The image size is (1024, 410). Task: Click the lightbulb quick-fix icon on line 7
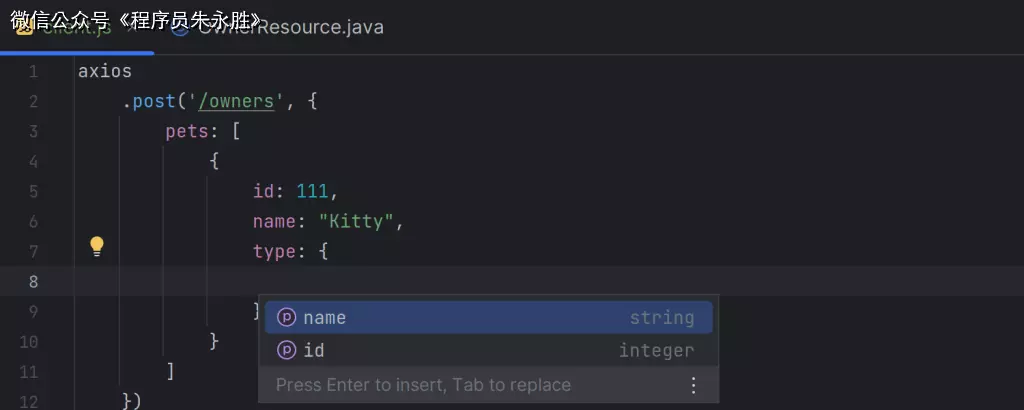tap(97, 246)
